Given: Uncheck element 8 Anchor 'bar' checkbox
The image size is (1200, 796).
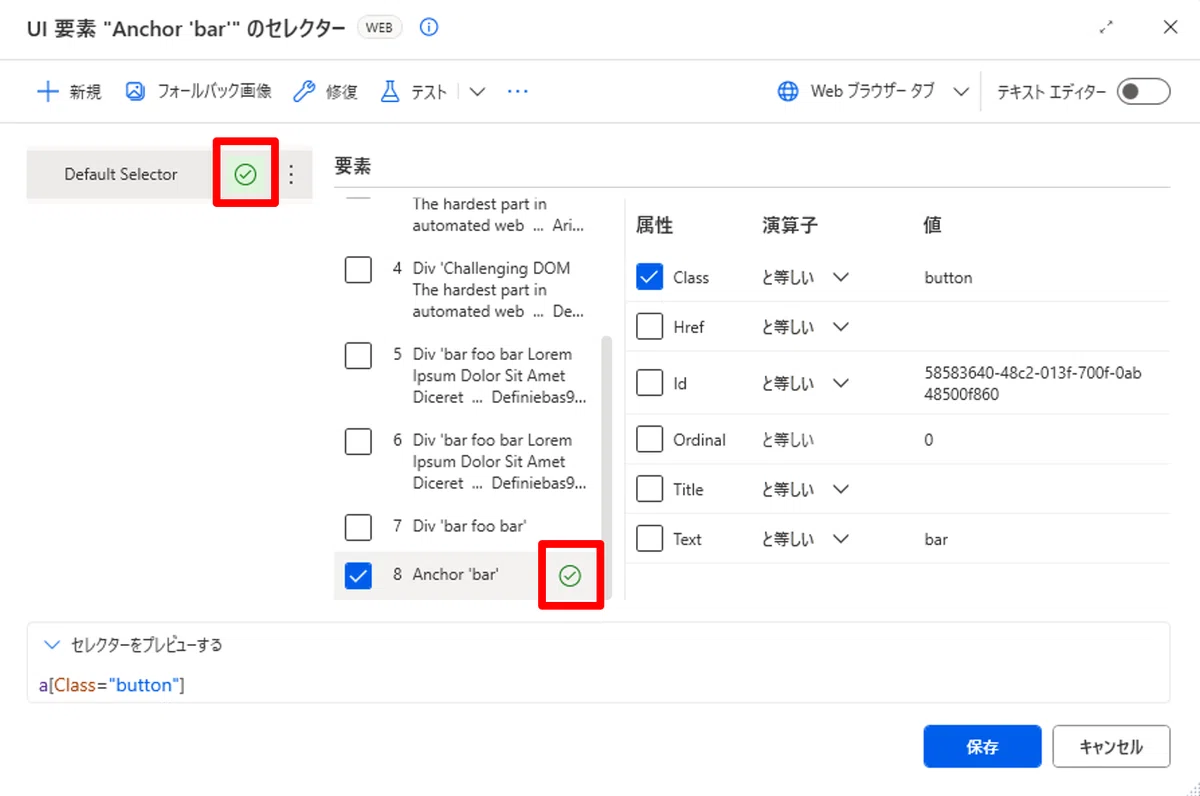Looking at the screenshot, I should pyautogui.click(x=358, y=575).
